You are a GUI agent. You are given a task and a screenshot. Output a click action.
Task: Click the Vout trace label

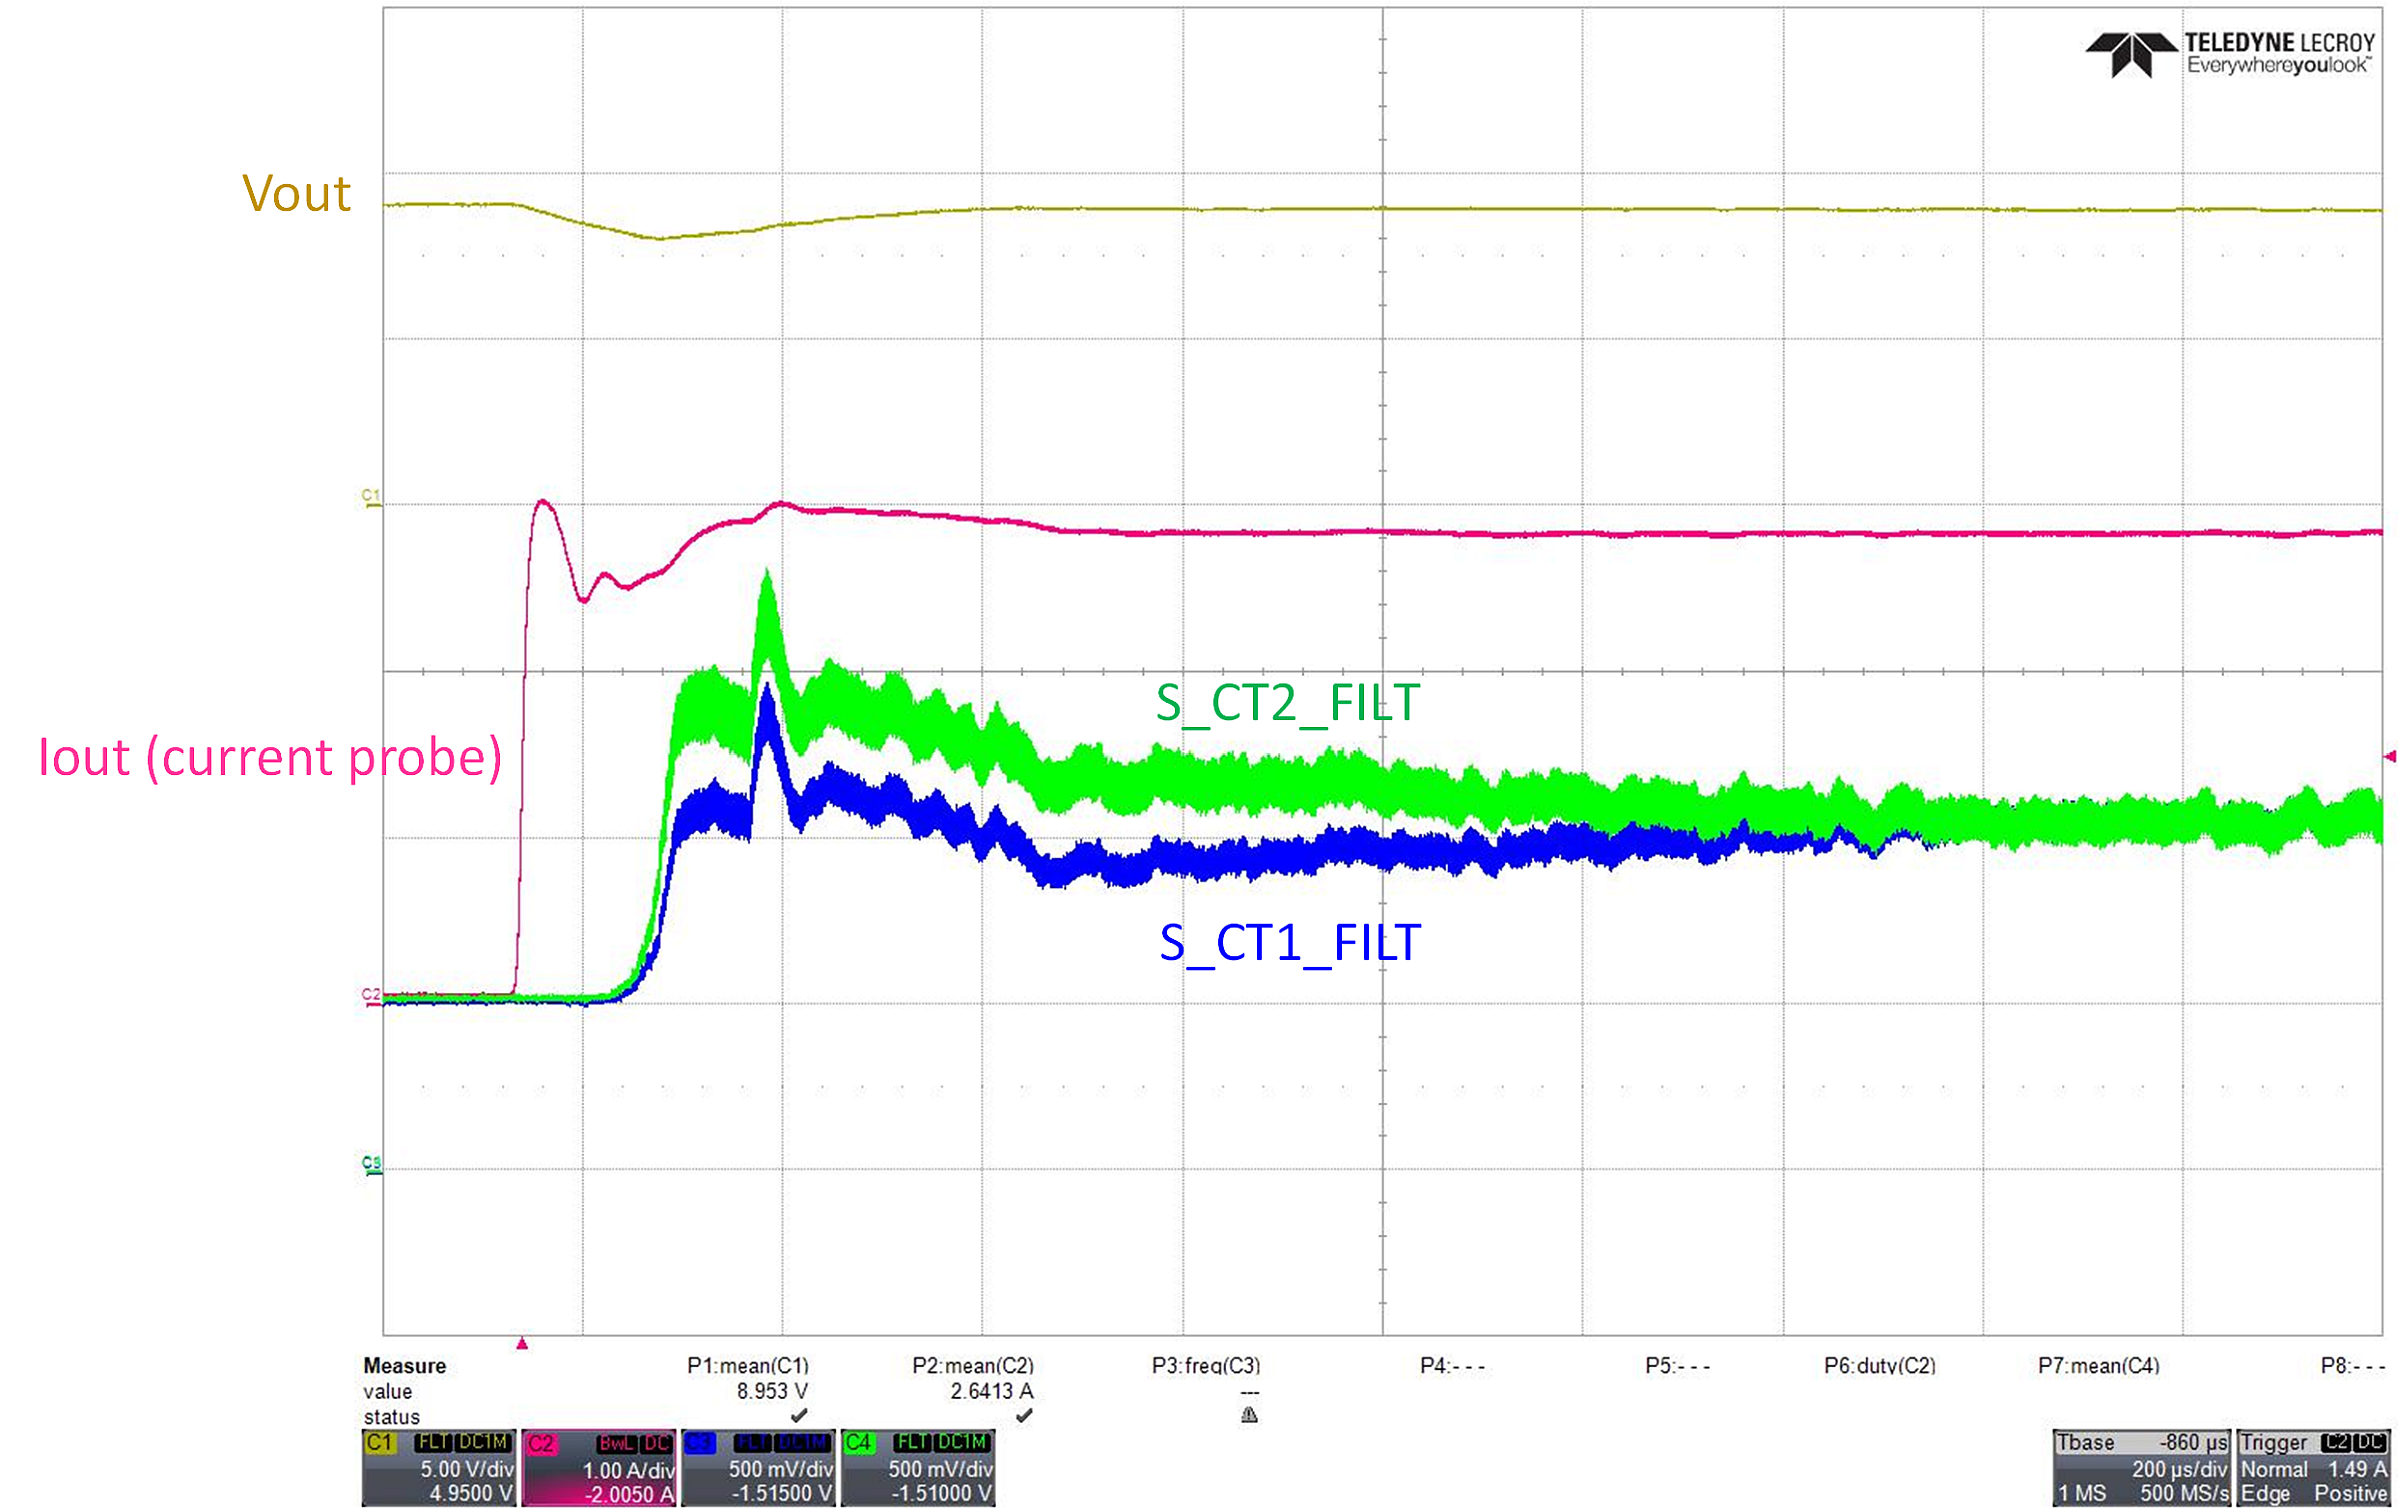pos(296,193)
